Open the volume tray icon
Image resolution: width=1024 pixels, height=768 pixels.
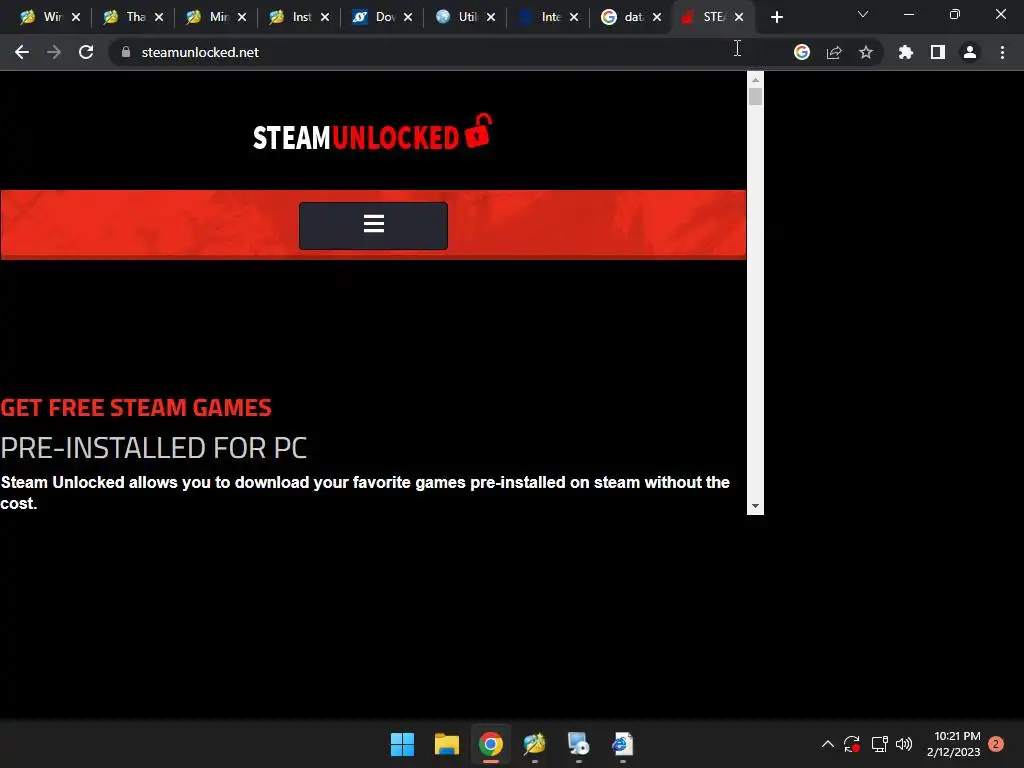coord(904,744)
